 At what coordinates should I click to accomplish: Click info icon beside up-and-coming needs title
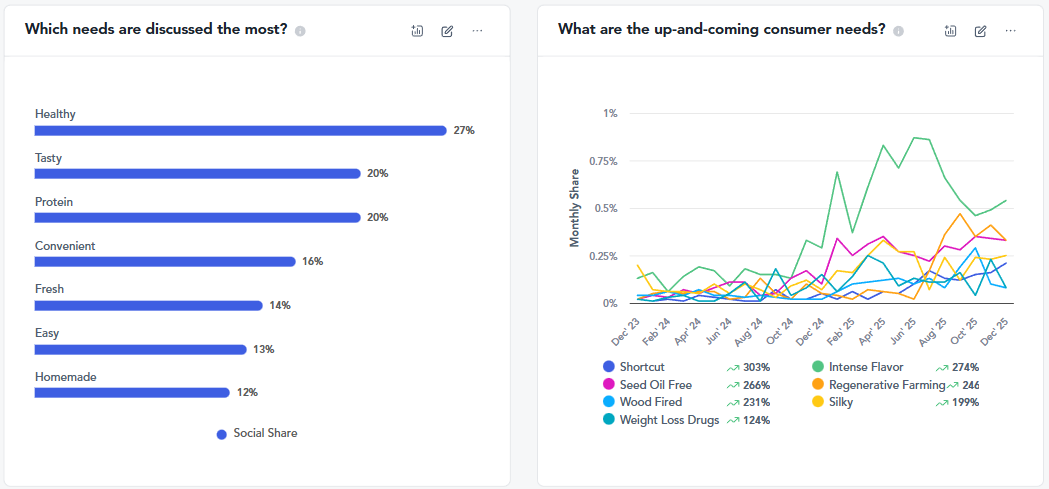898,31
